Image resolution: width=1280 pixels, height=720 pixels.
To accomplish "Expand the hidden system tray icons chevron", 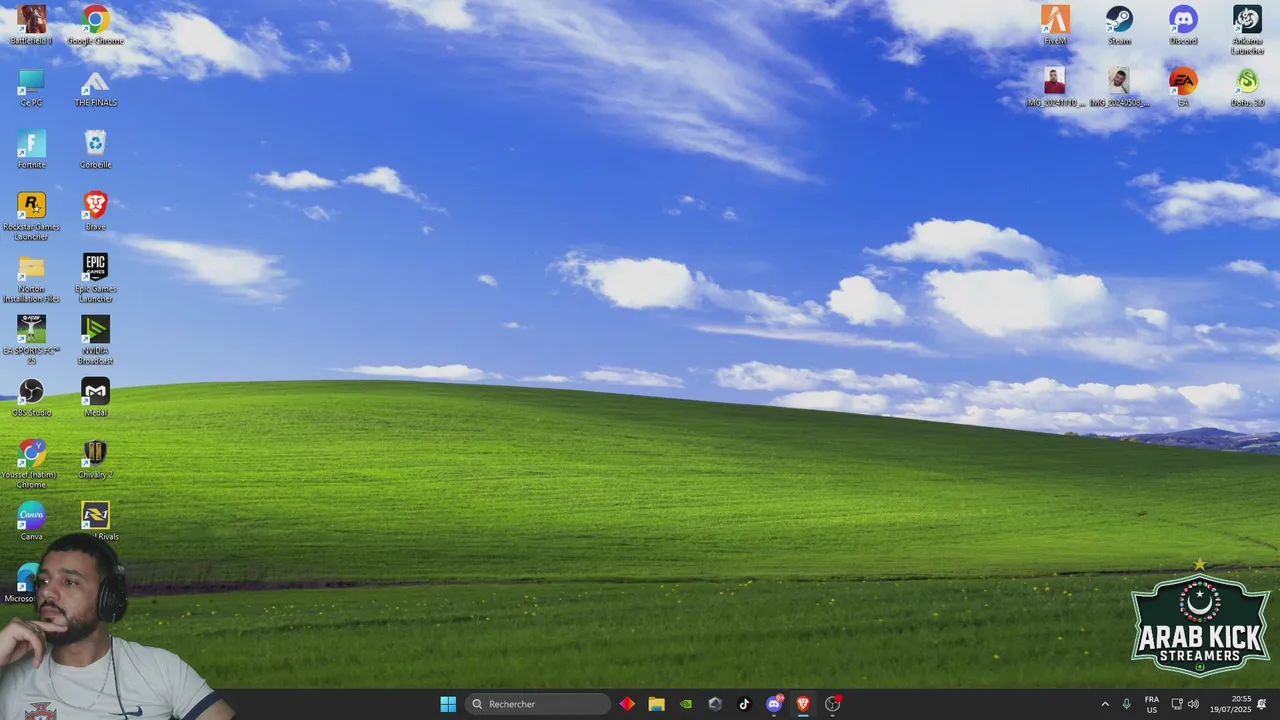I will [x=1105, y=704].
